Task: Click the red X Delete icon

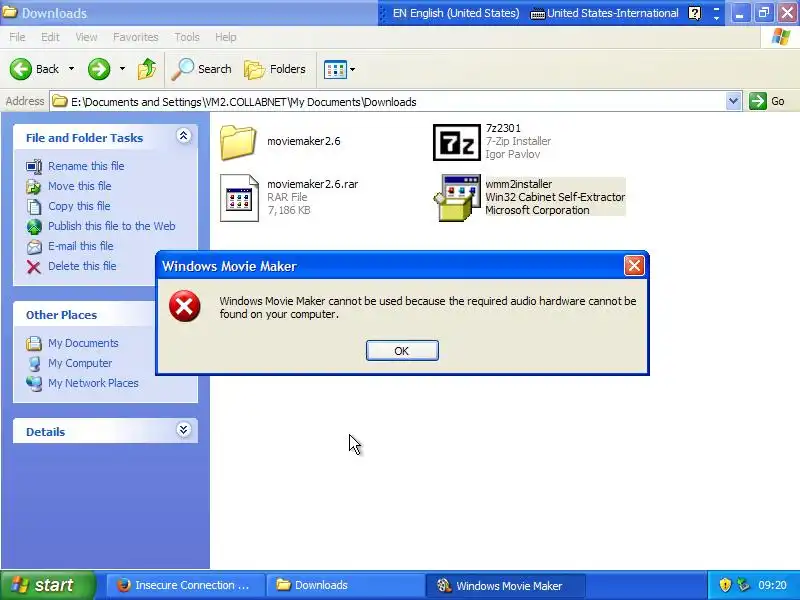Action: [34, 267]
